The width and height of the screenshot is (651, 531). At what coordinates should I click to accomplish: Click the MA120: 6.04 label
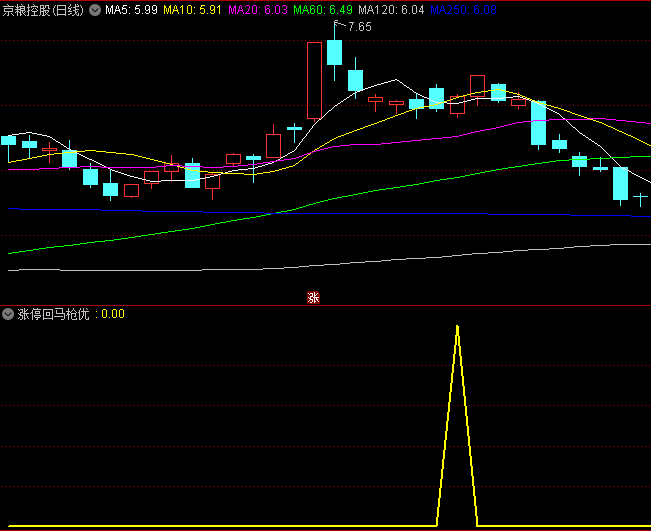pos(391,10)
